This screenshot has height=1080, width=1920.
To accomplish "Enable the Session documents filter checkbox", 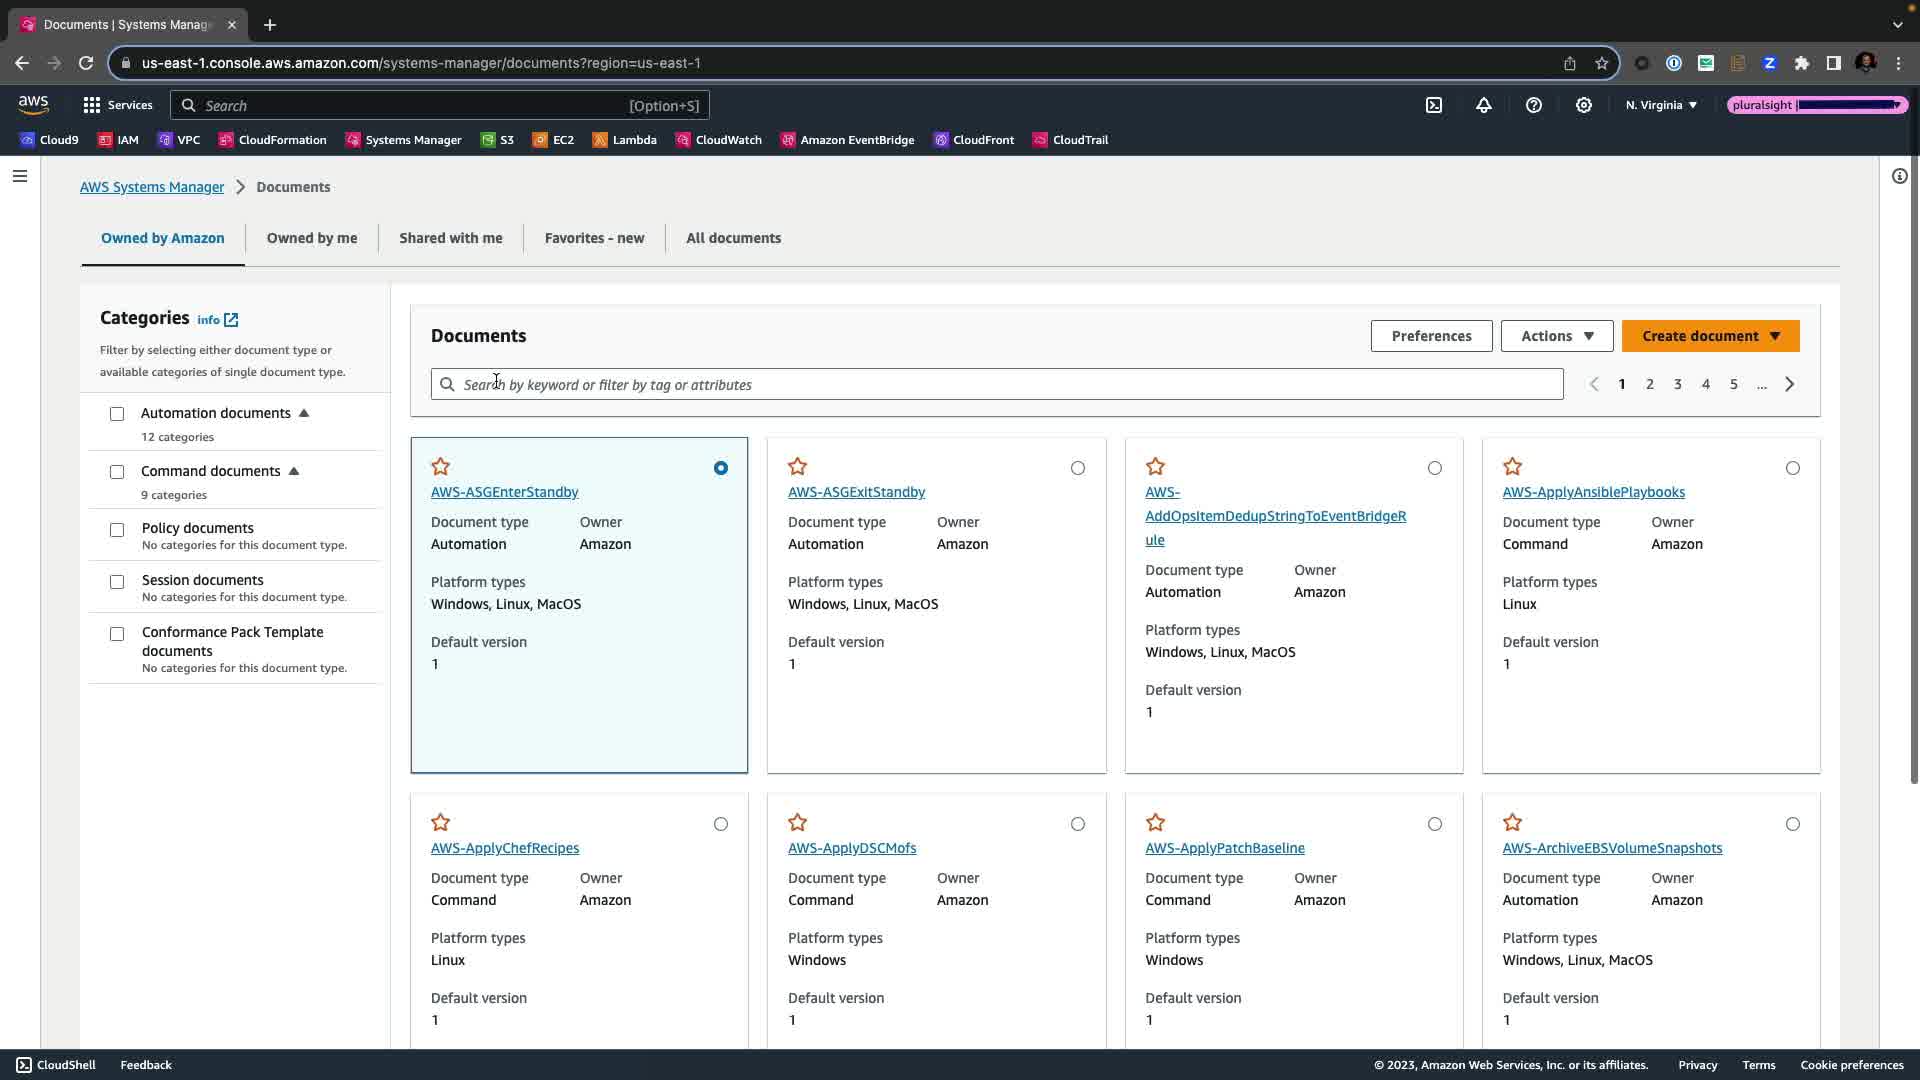I will point(117,582).
